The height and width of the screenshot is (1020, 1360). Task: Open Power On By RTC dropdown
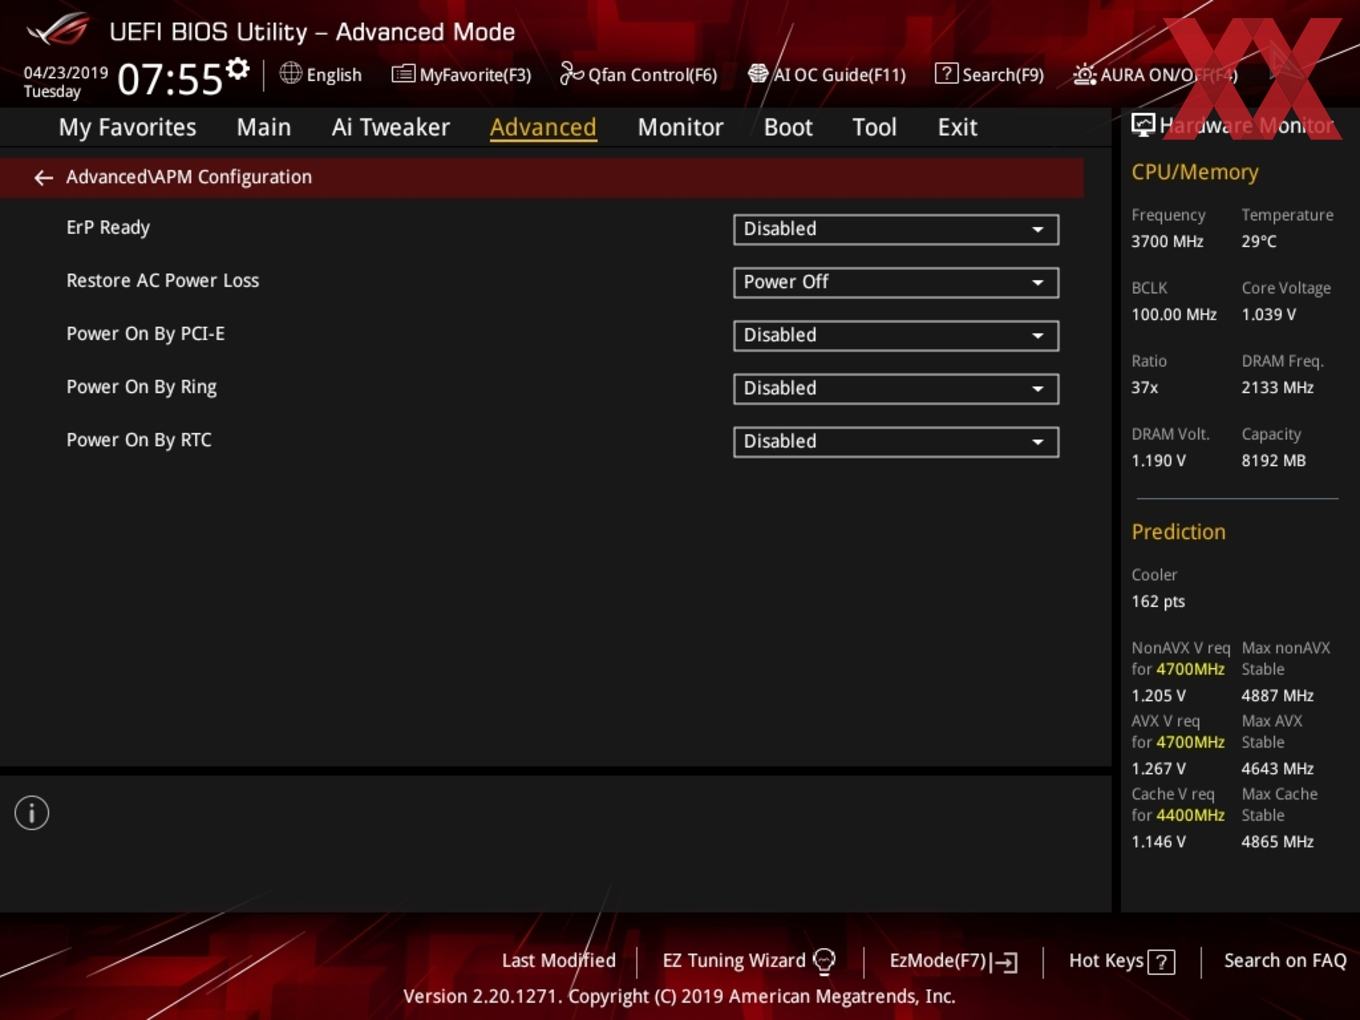coord(896,441)
